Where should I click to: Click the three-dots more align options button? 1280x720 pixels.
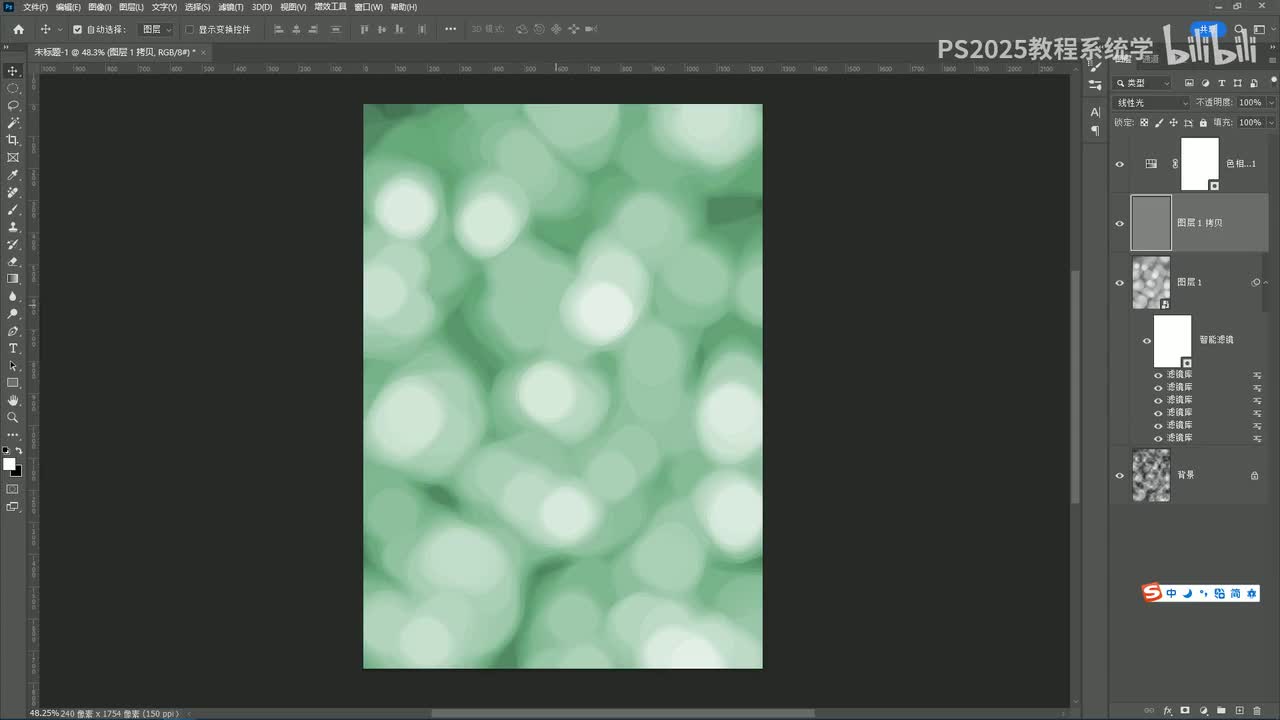450,29
